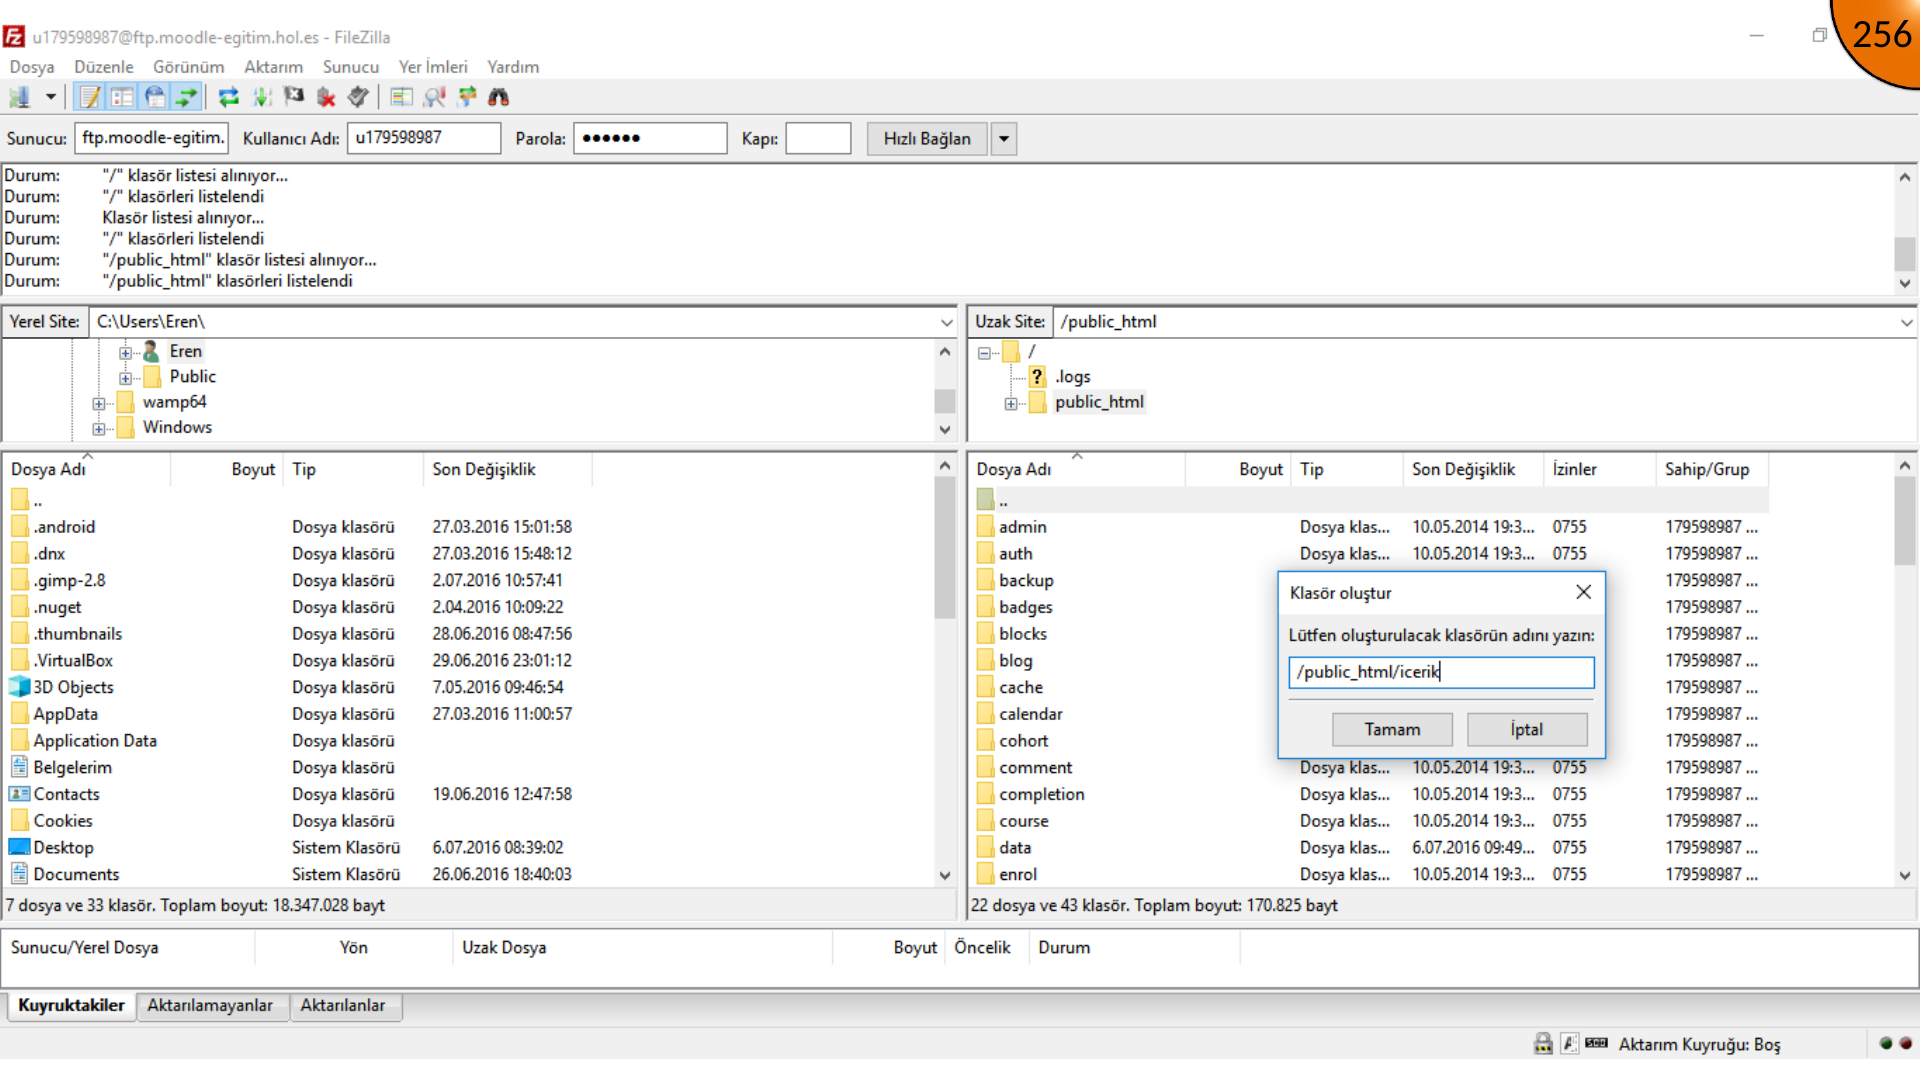The width and height of the screenshot is (1921, 1080).
Task: Click the lock encryption status icon
Action: pos(1543,1044)
